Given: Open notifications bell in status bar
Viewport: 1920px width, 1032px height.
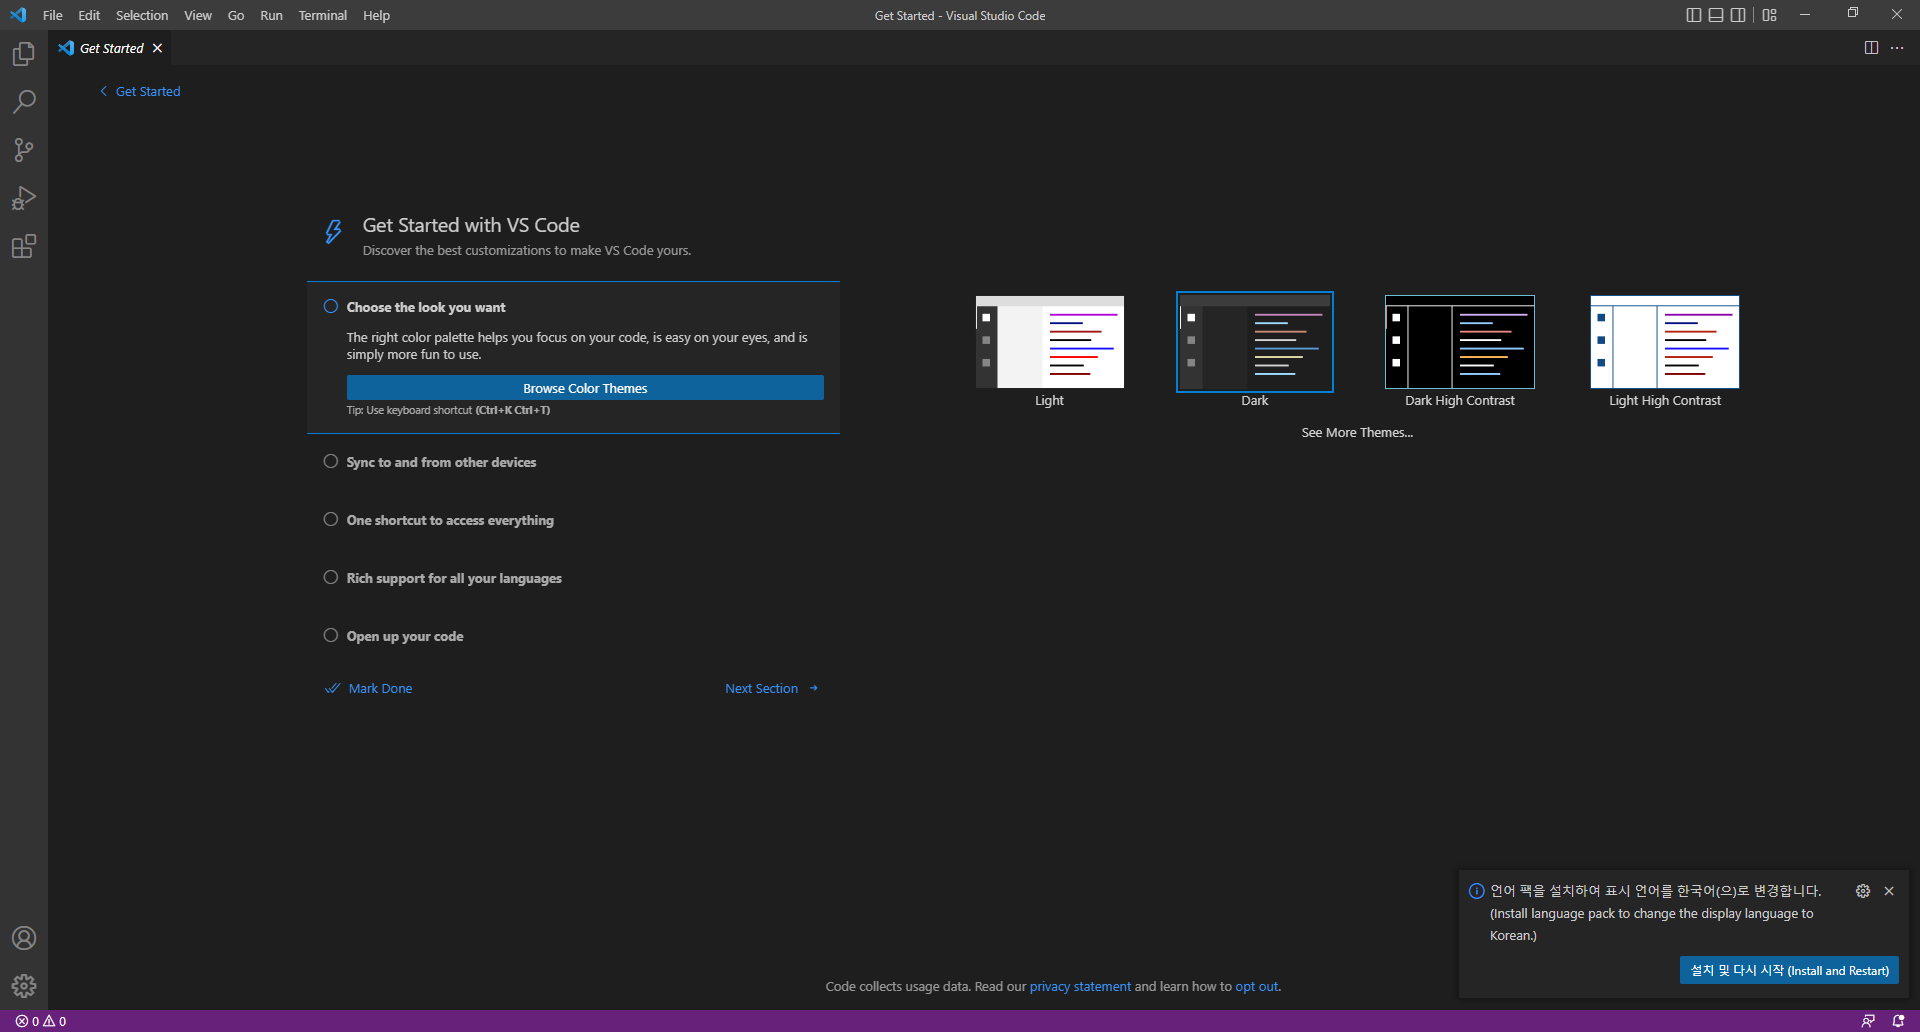Looking at the screenshot, I should pos(1898,1021).
